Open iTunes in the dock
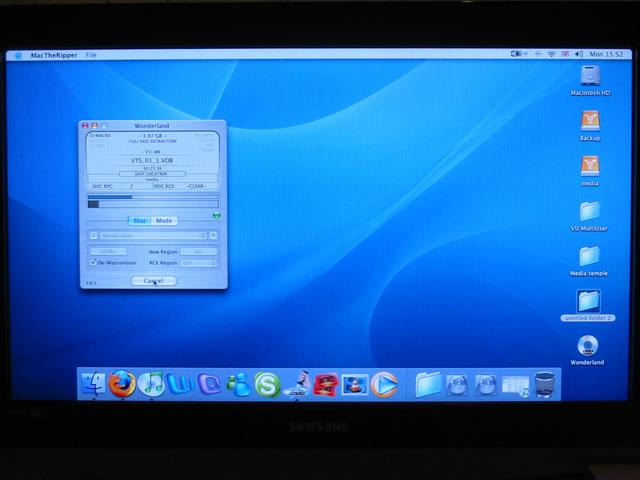The height and width of the screenshot is (480, 640). [151, 384]
